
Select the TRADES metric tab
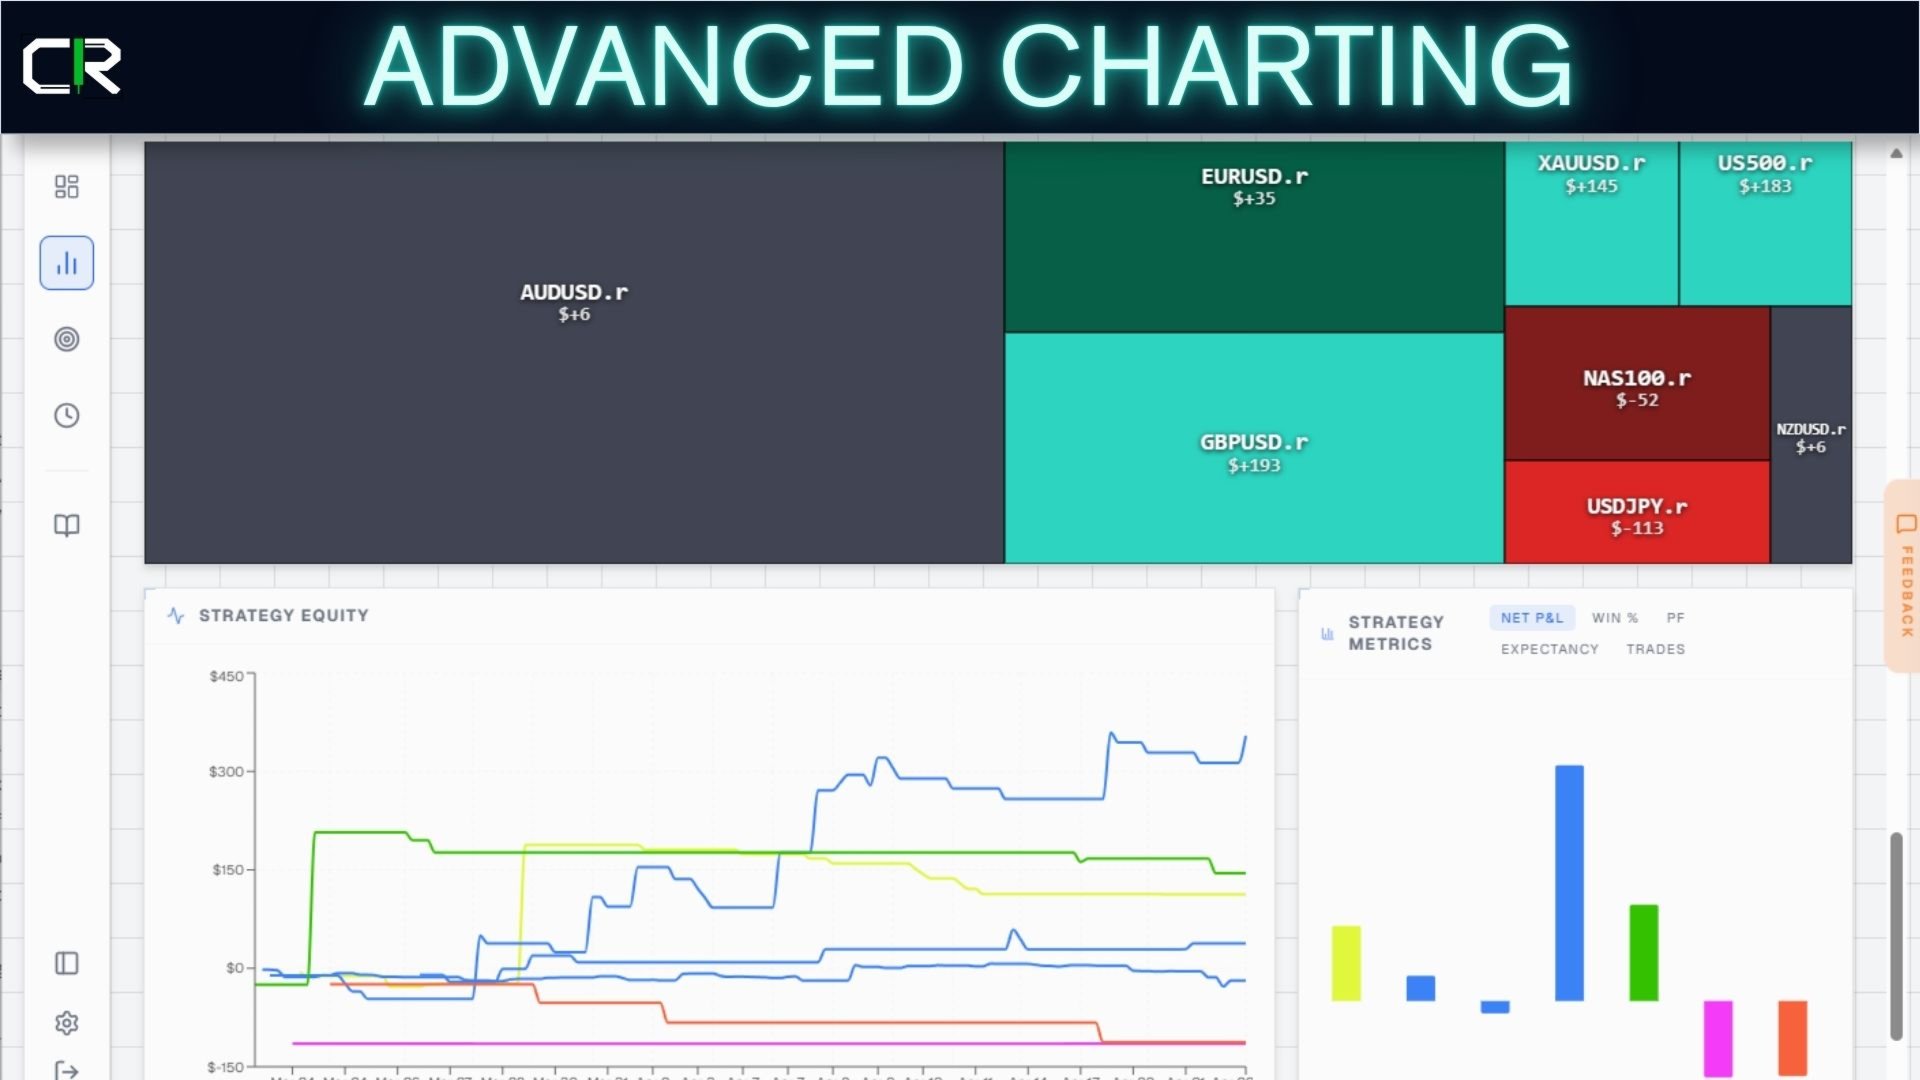pos(1655,649)
